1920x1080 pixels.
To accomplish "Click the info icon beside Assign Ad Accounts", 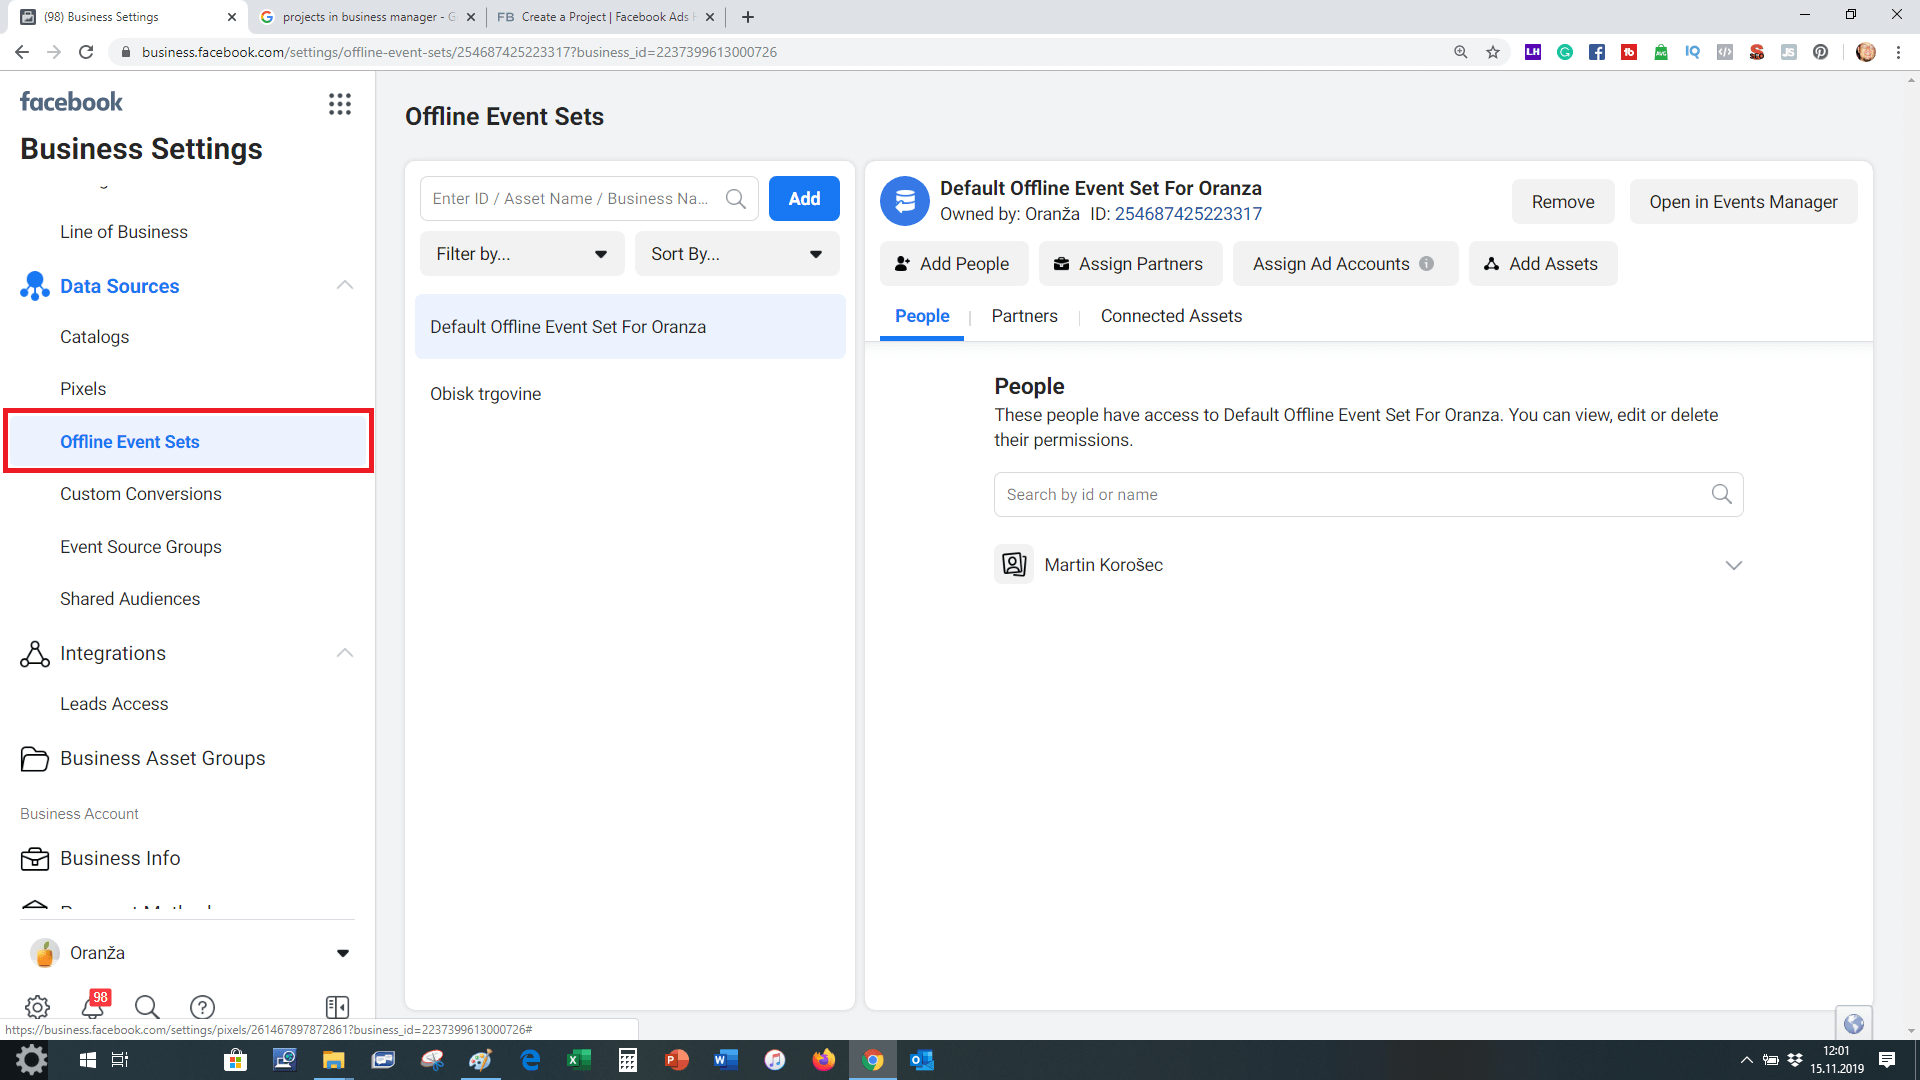I will tap(1427, 264).
